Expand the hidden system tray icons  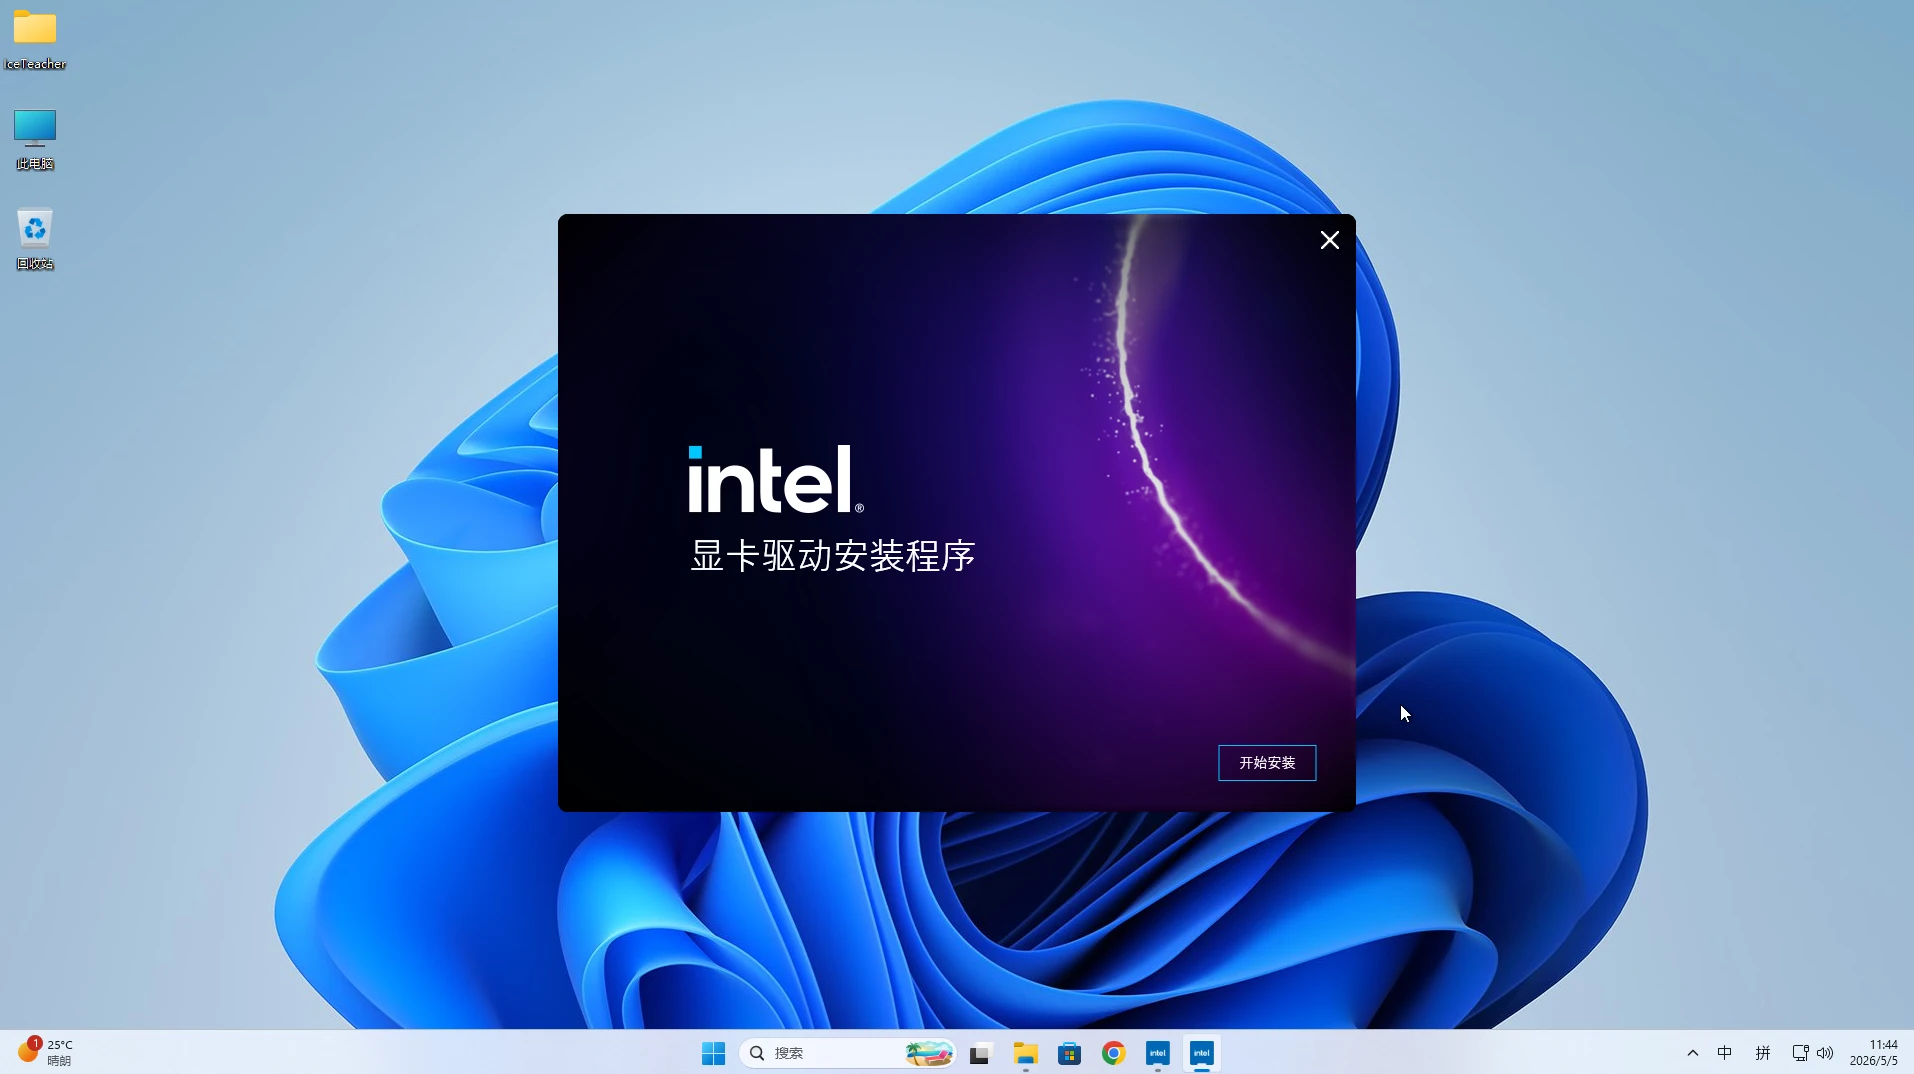pos(1692,1053)
